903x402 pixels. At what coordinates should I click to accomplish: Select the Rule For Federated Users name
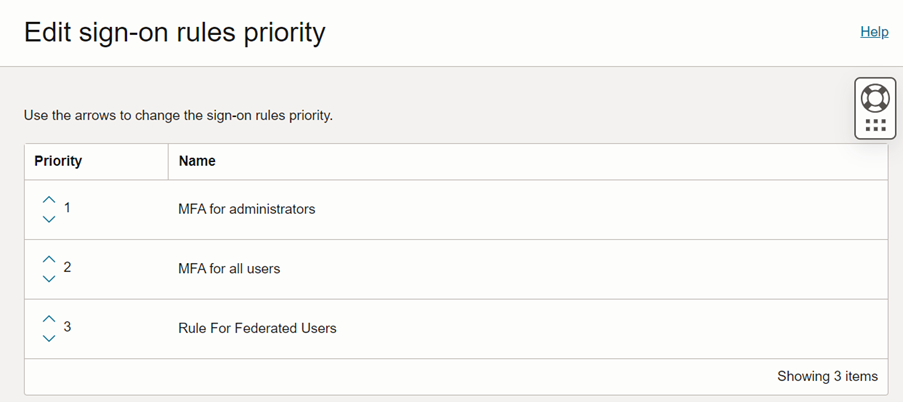(257, 328)
